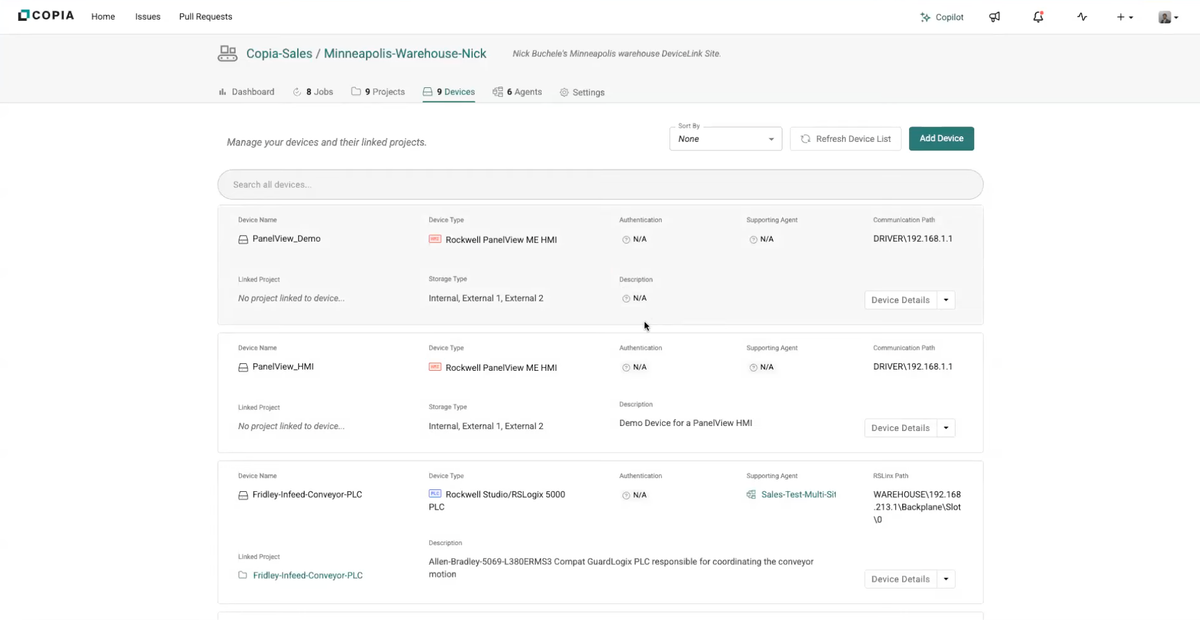
Task: Open the Minneapolis-Warehouse-Nick site link
Action: 406,54
